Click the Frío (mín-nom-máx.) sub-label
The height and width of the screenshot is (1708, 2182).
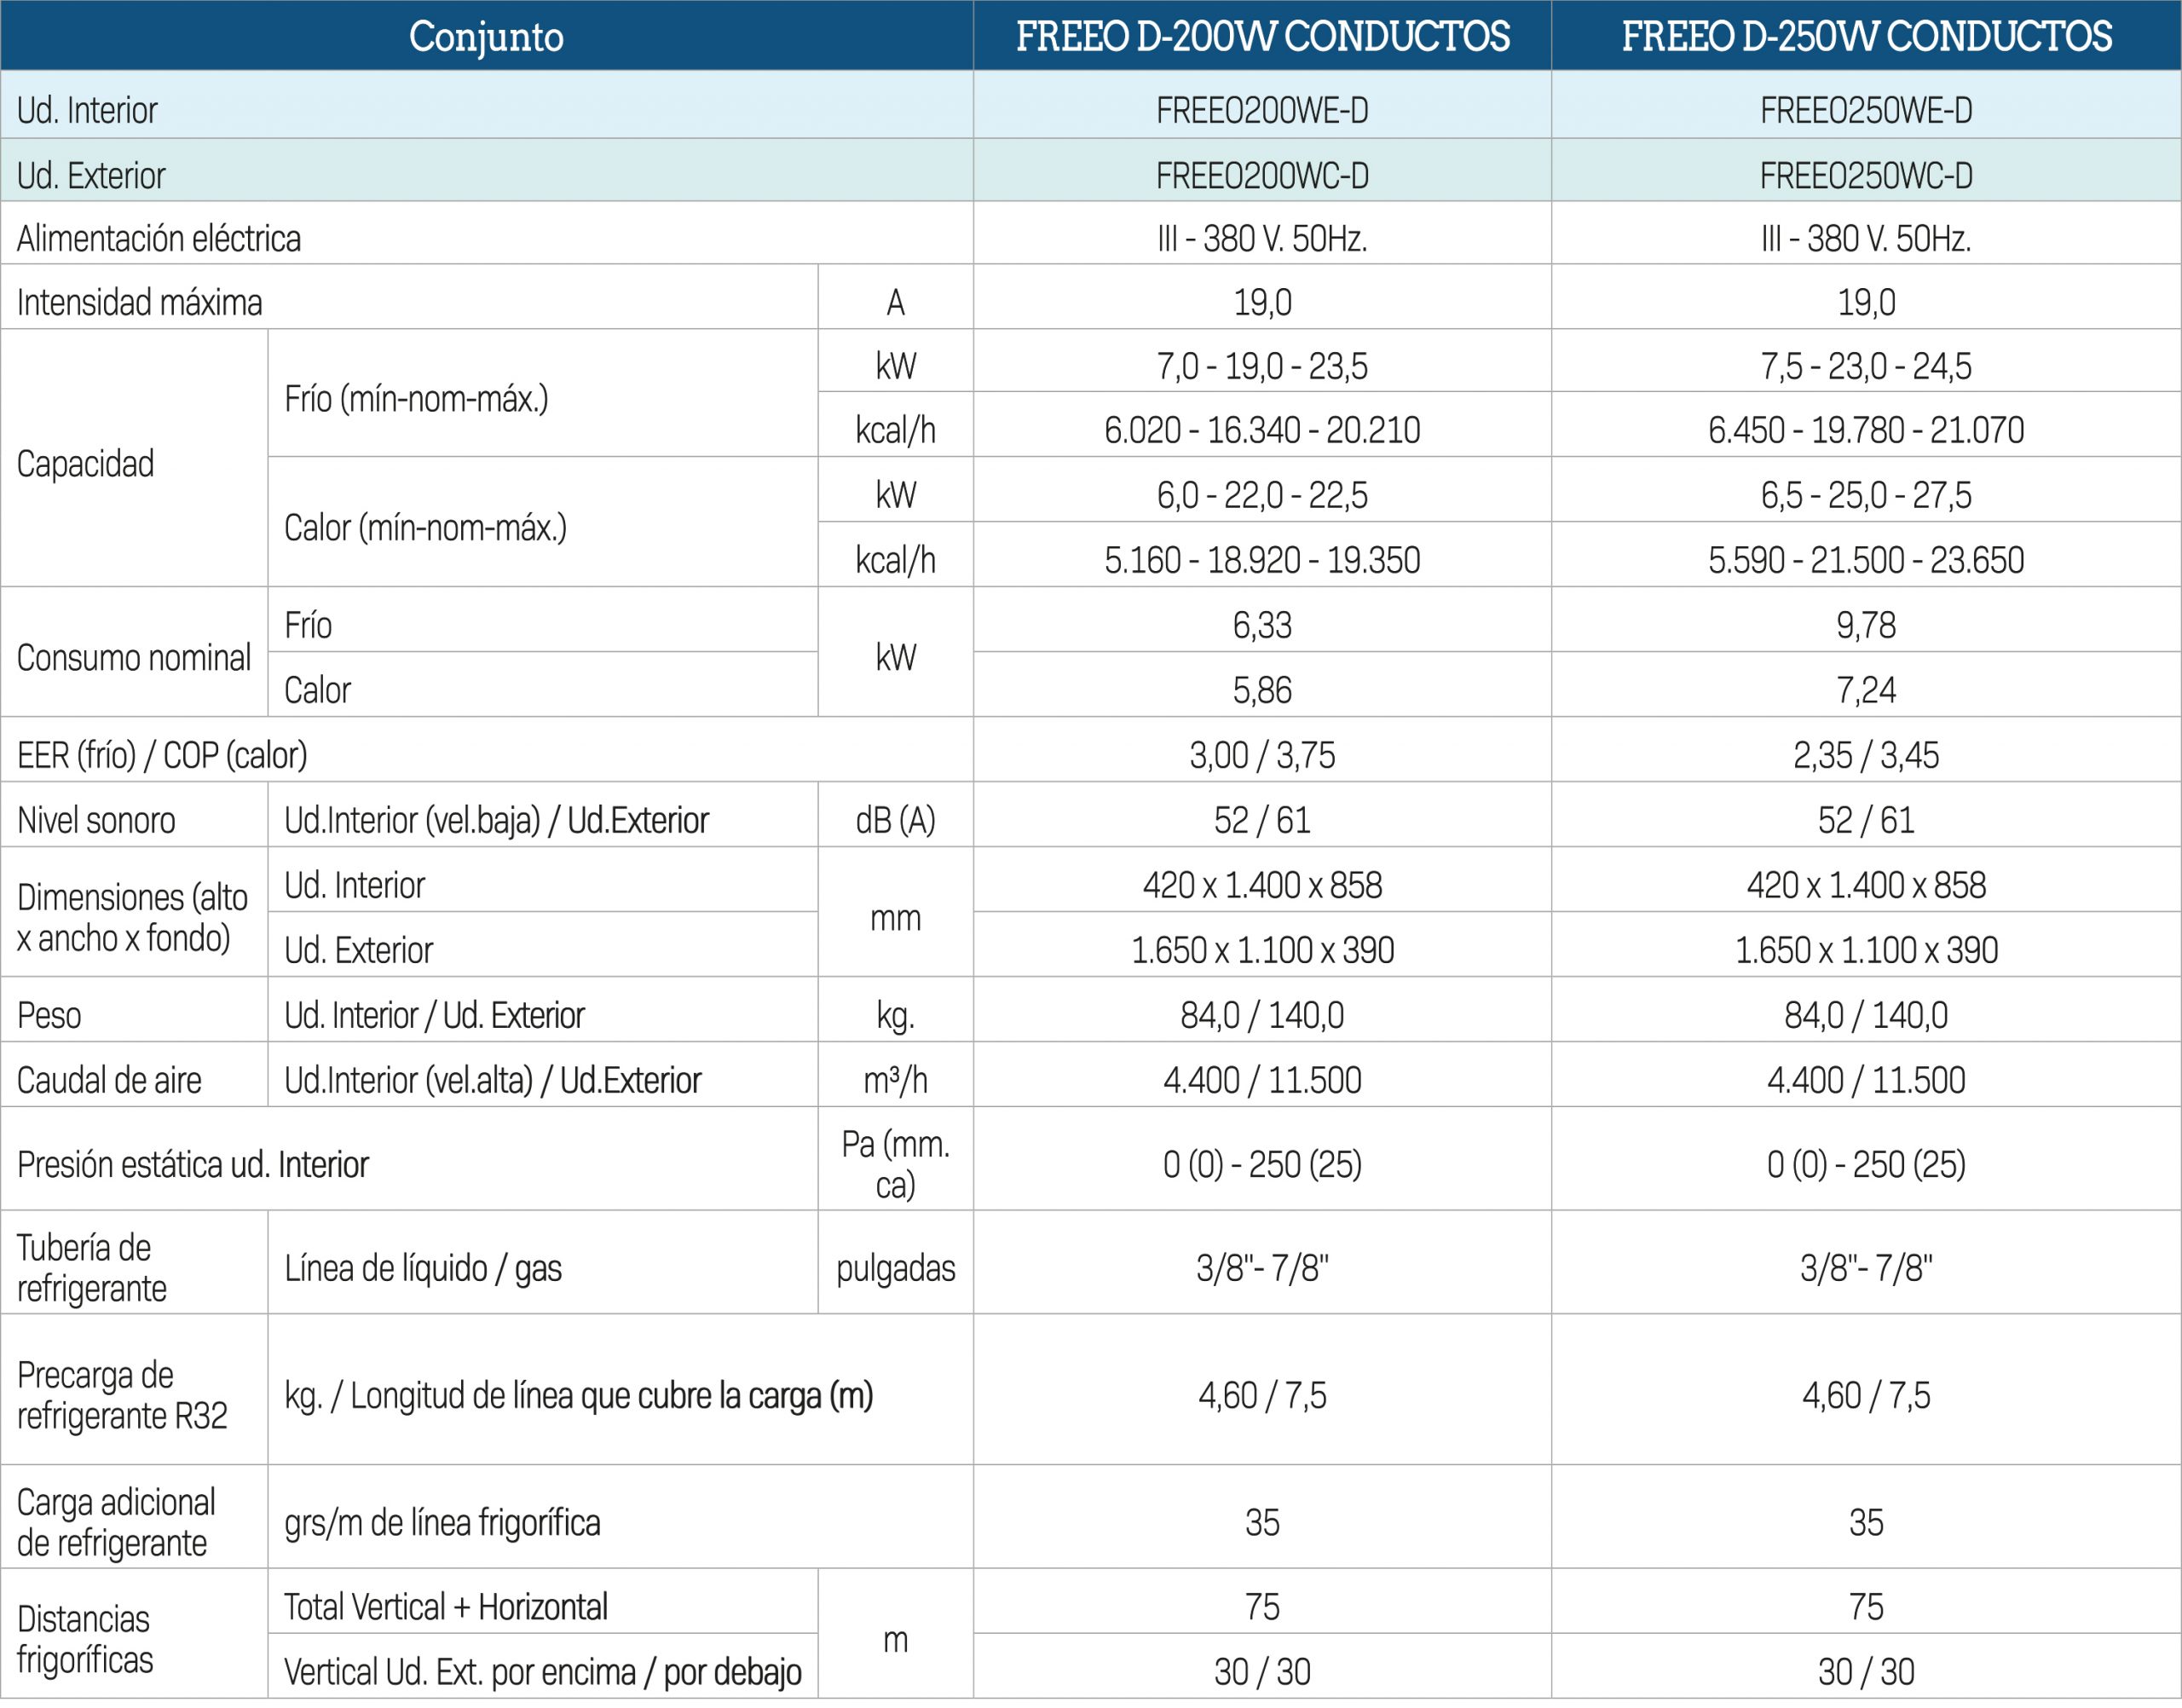416,400
